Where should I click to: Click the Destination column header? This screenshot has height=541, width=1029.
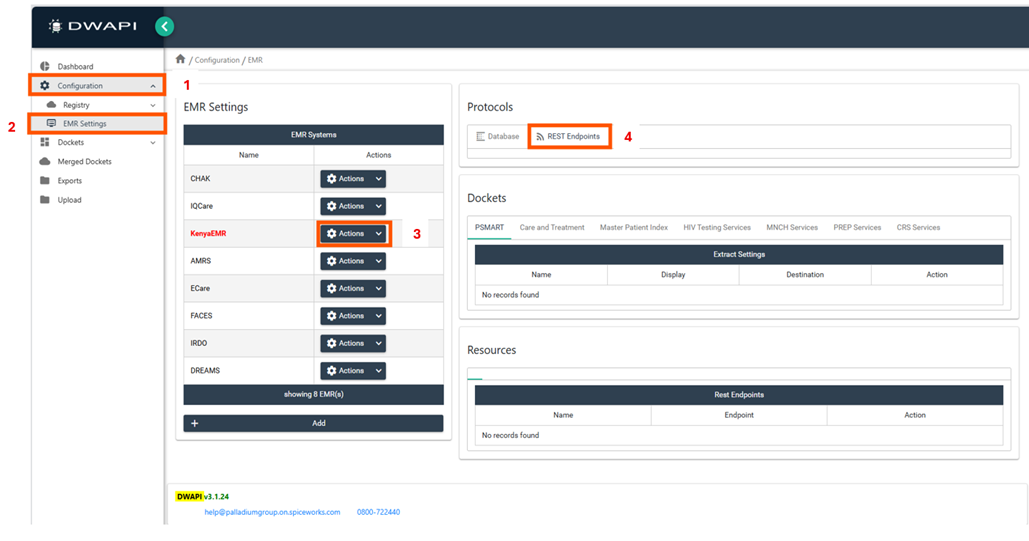(805, 274)
